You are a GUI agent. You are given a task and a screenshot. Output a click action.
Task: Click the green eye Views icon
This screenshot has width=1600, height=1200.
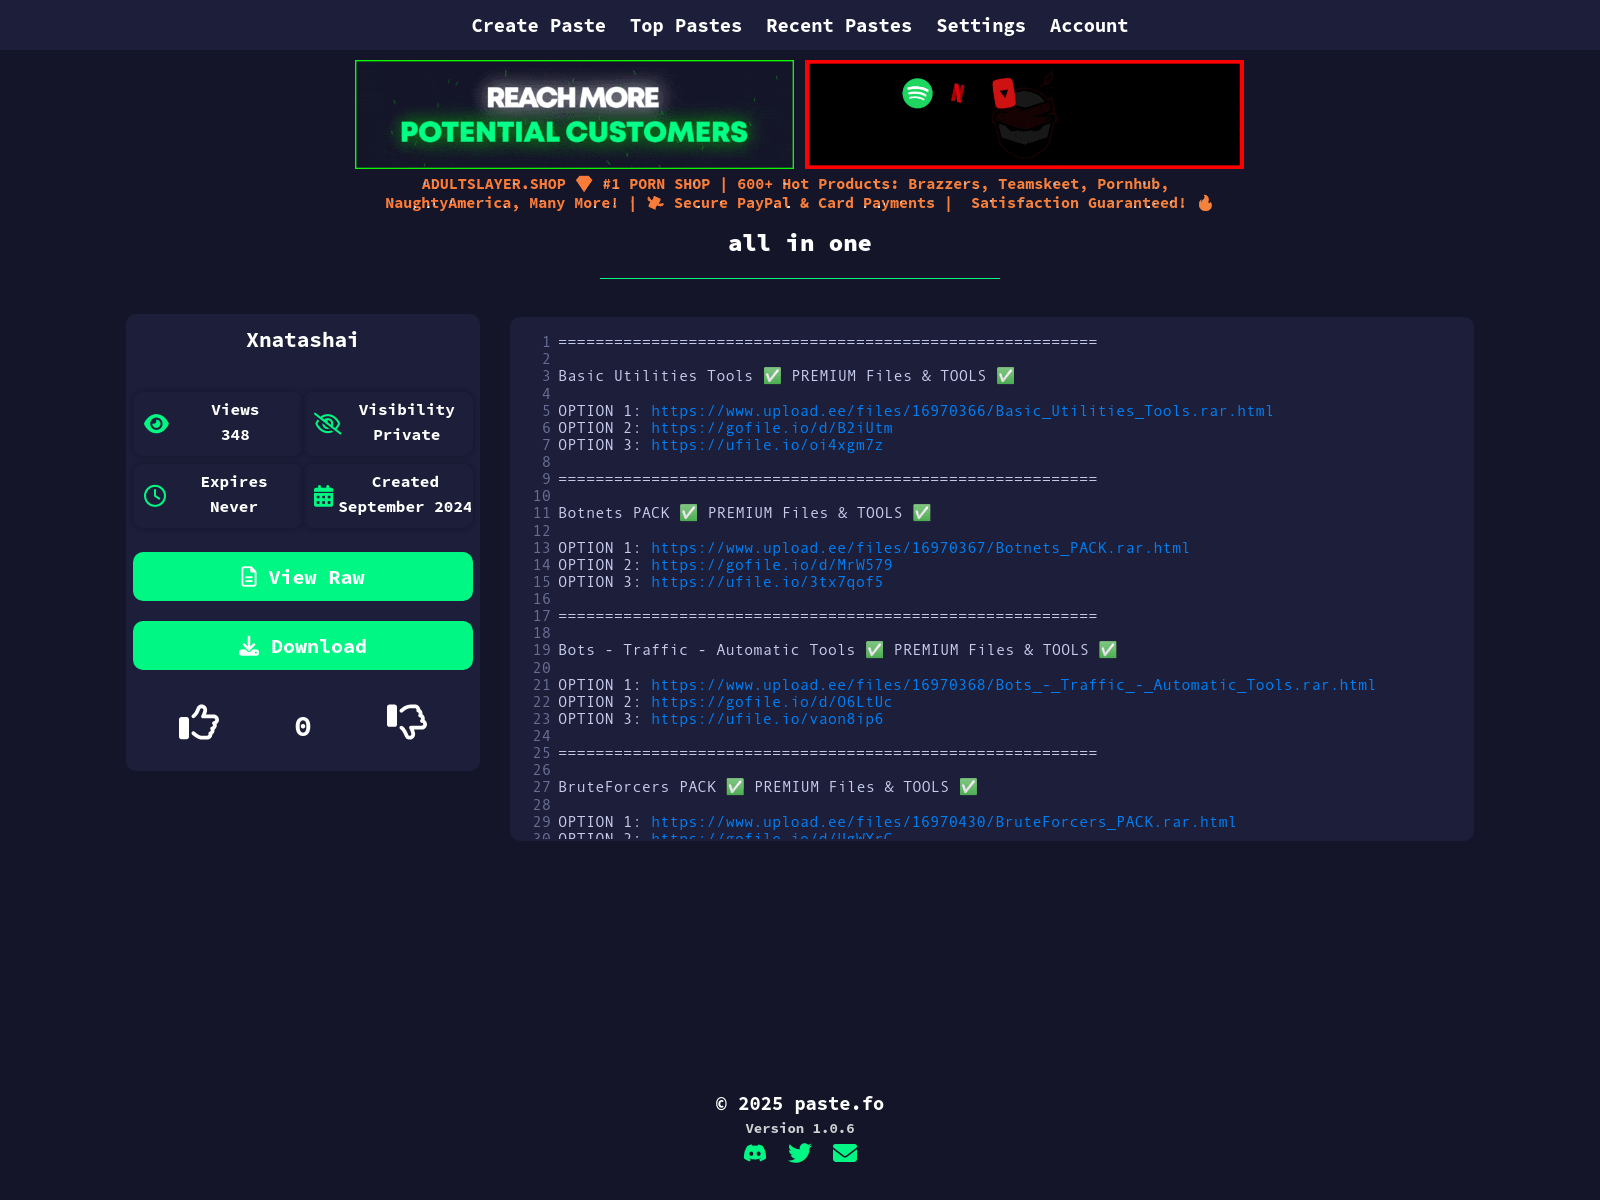pos(156,424)
